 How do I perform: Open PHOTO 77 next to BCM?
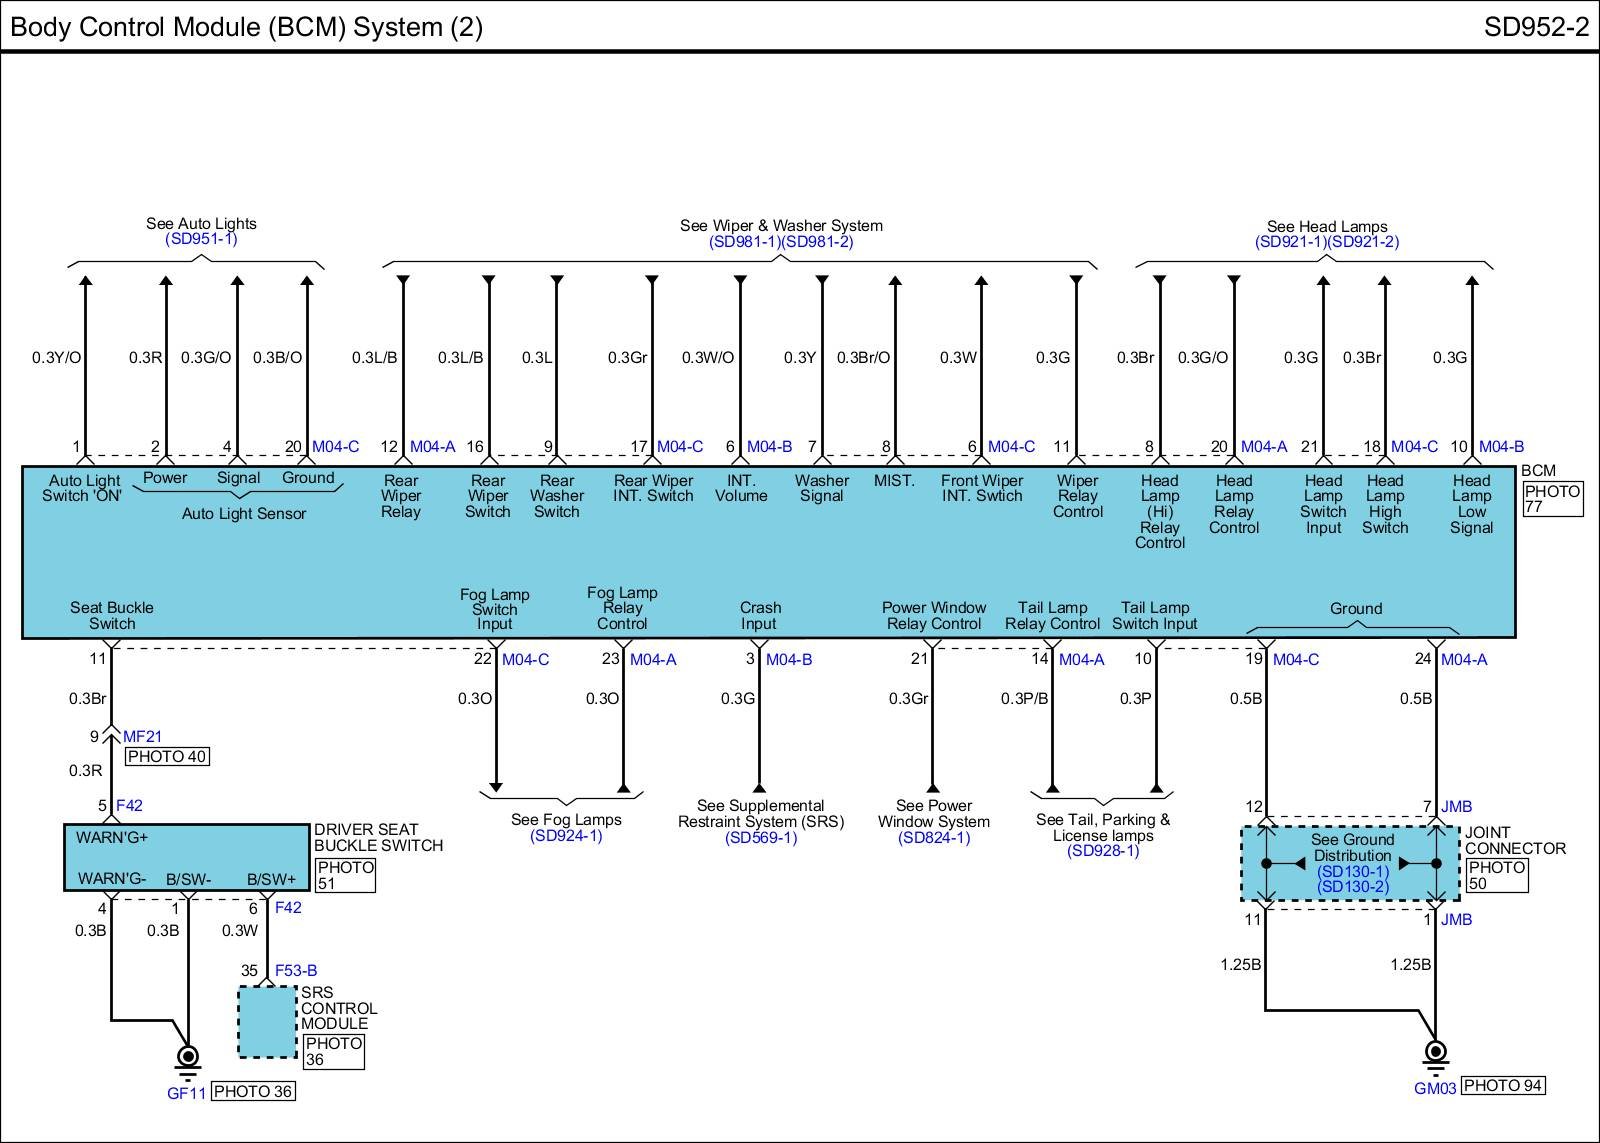point(1552,499)
